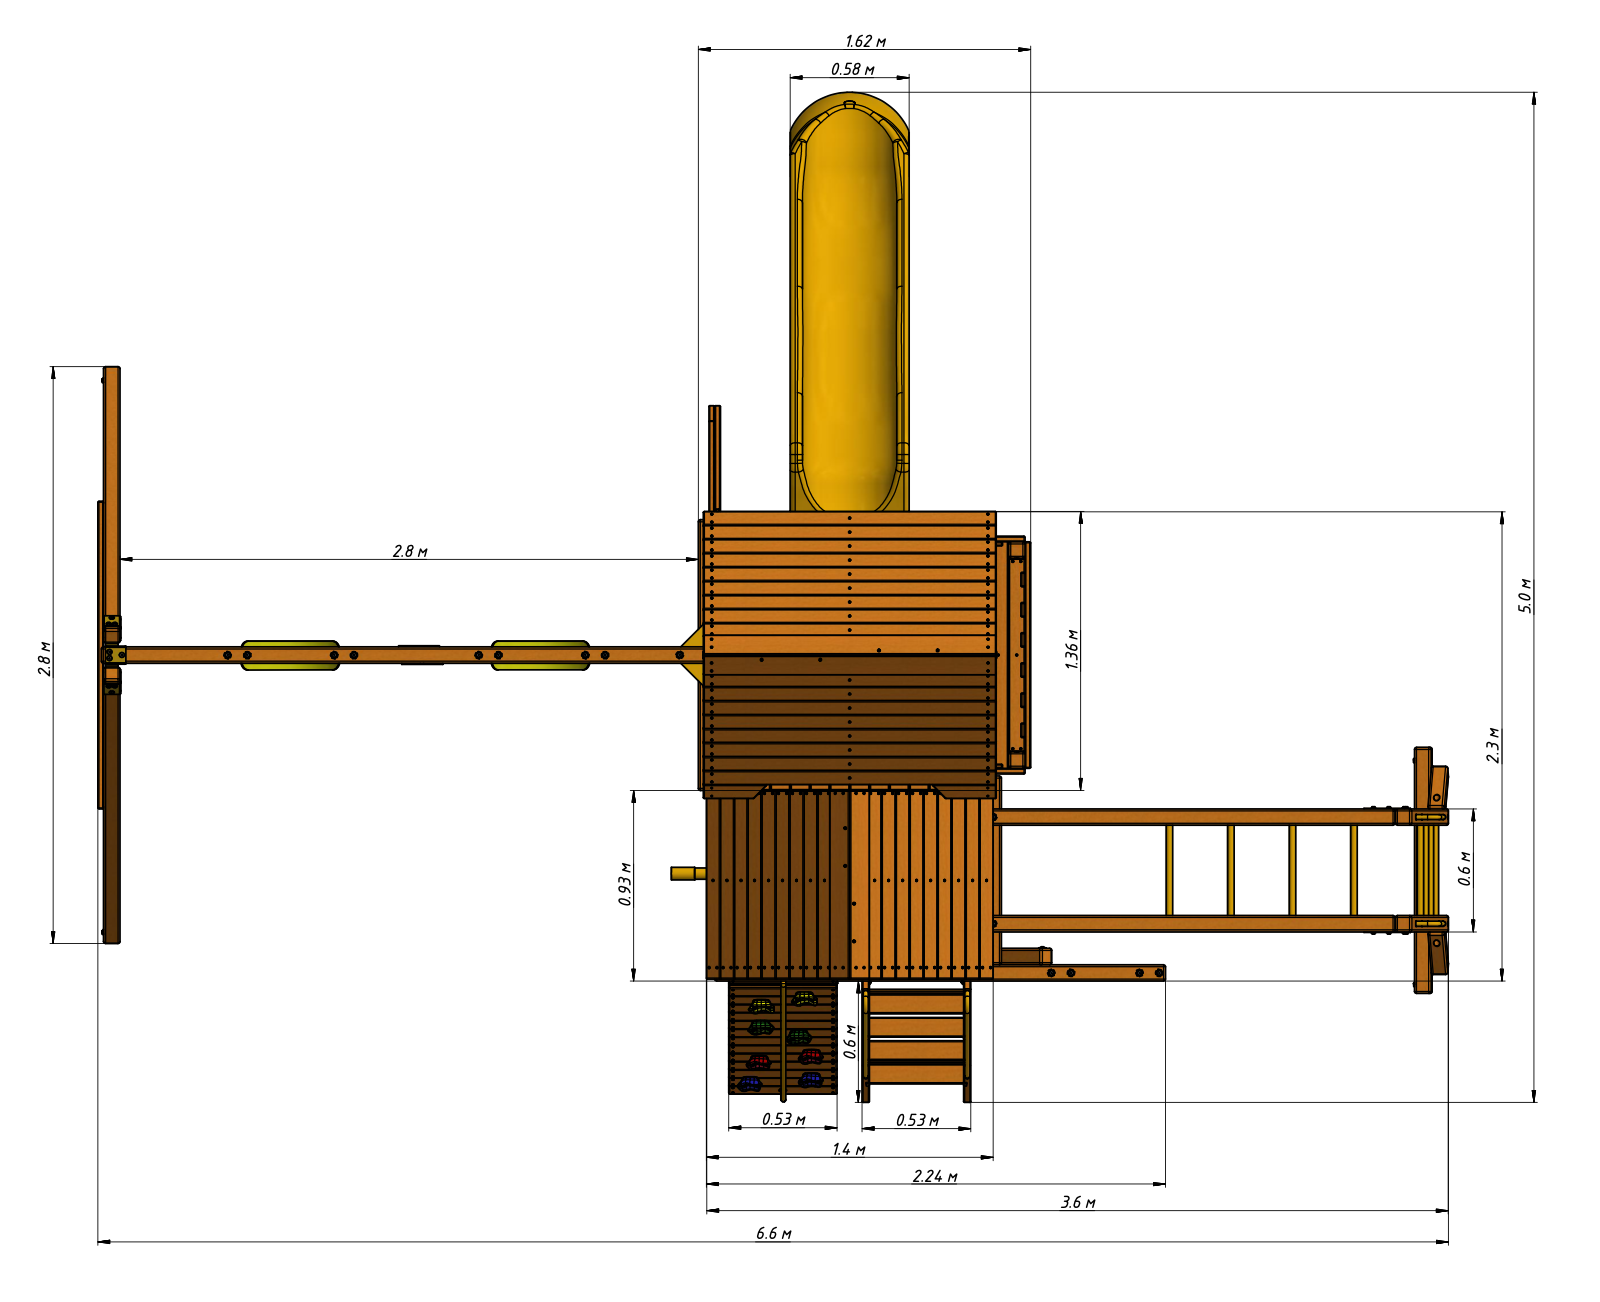This screenshot has width=1600, height=1302.
Task: Click the 3.6 м dimension label
Action: 1077,1202
